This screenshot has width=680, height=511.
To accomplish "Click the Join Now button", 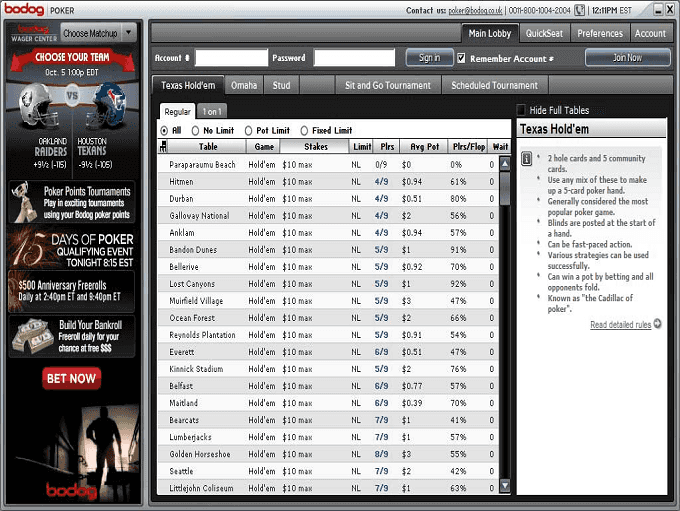I will [x=627, y=57].
